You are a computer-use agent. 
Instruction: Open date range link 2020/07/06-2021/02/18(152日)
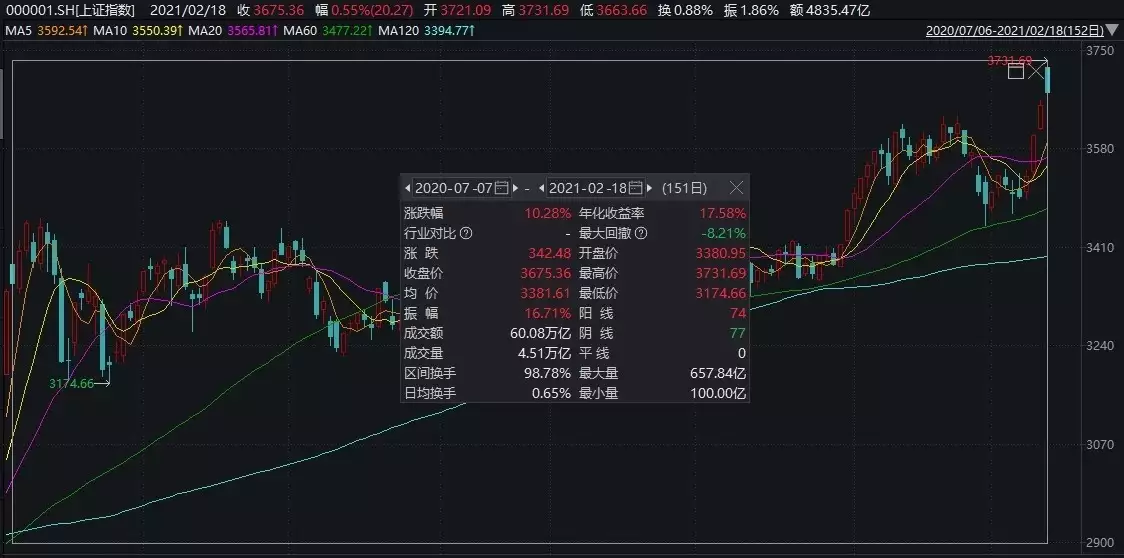pyautogui.click(x=1014, y=31)
